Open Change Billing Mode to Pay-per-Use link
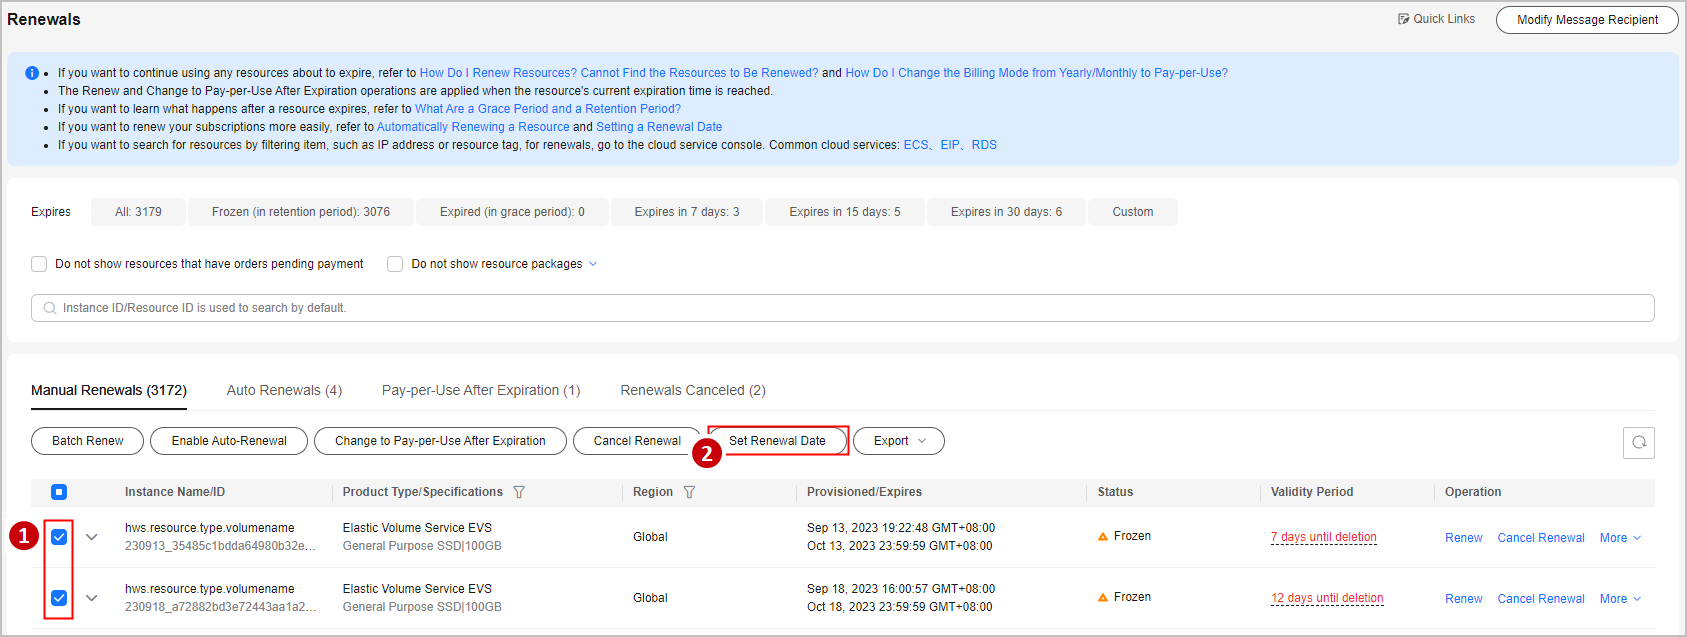Screen dimensions: 1687x637 [1036, 73]
